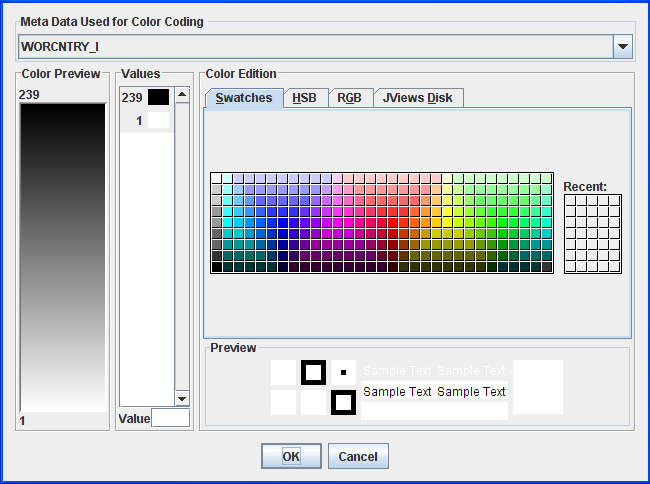Click the Values list scroll down arrow

coord(182,398)
